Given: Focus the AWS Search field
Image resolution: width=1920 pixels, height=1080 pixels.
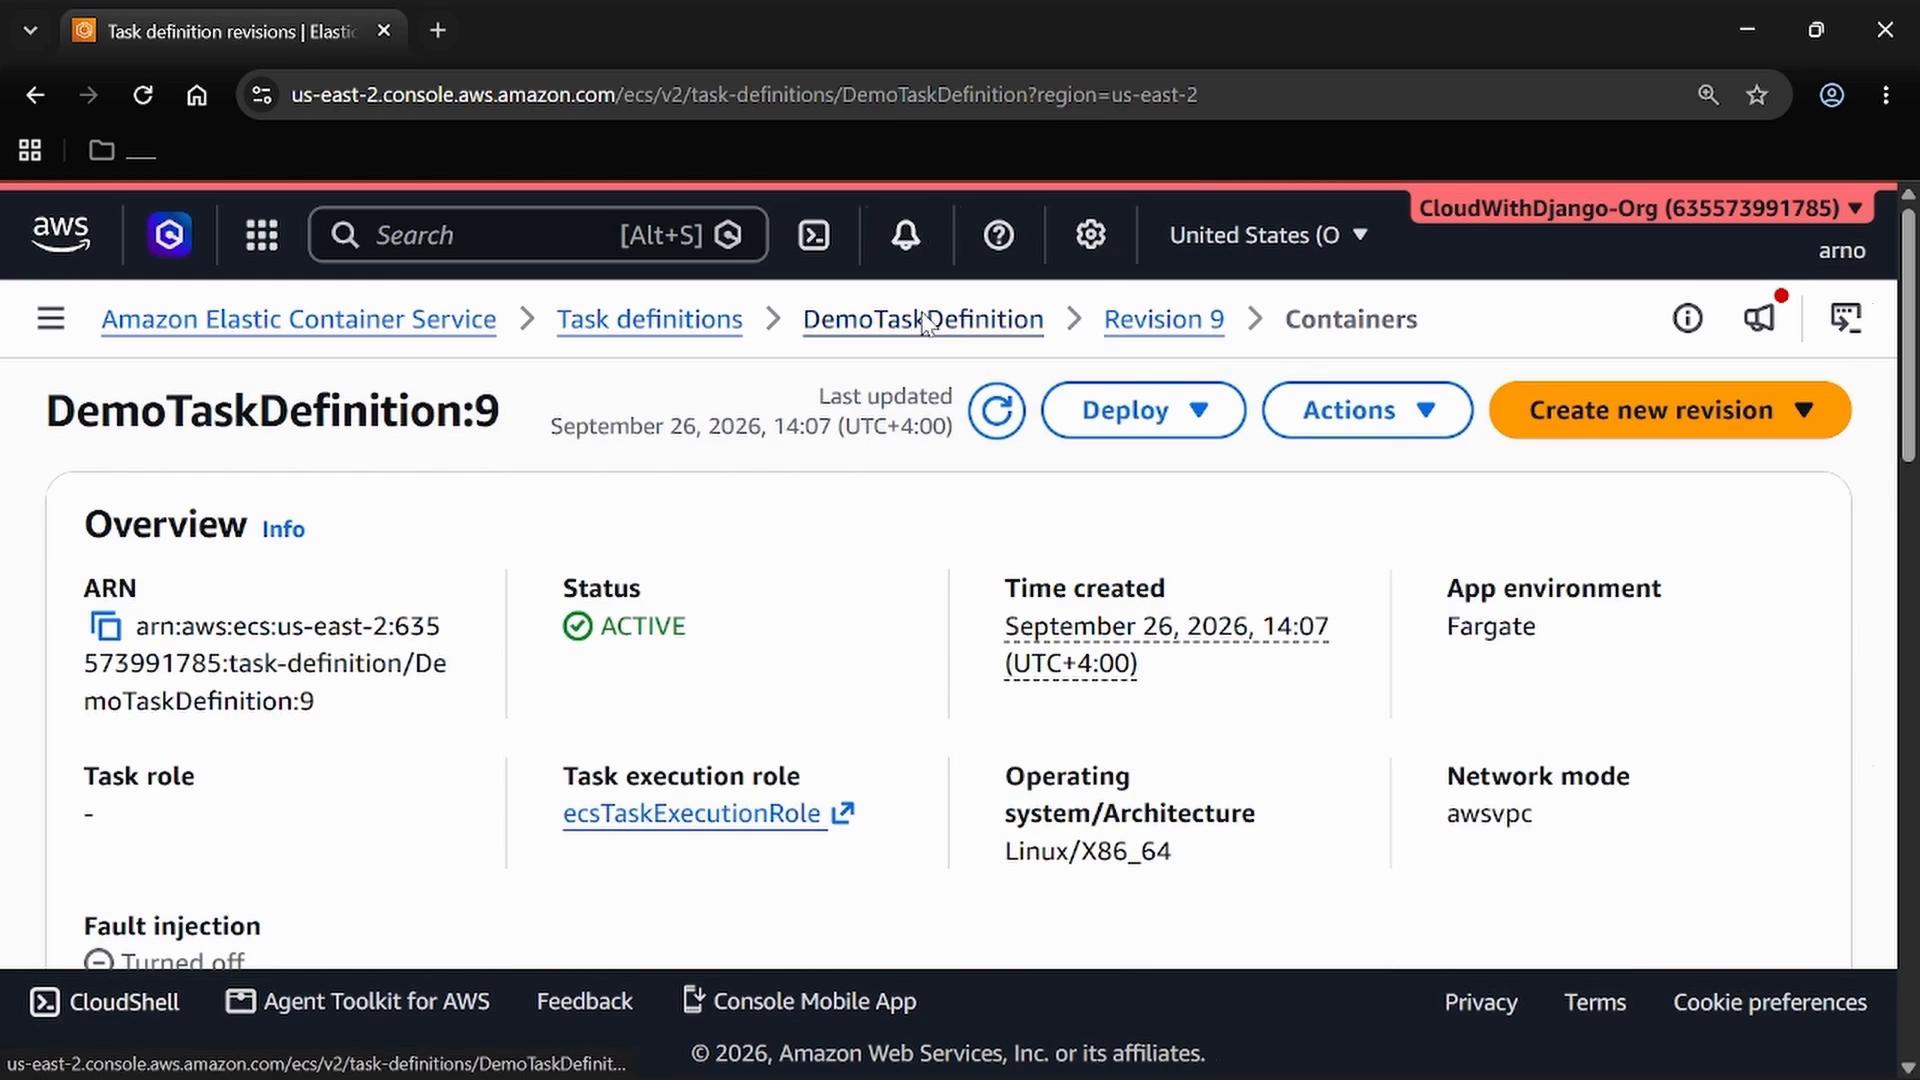Looking at the screenshot, I should (538, 235).
